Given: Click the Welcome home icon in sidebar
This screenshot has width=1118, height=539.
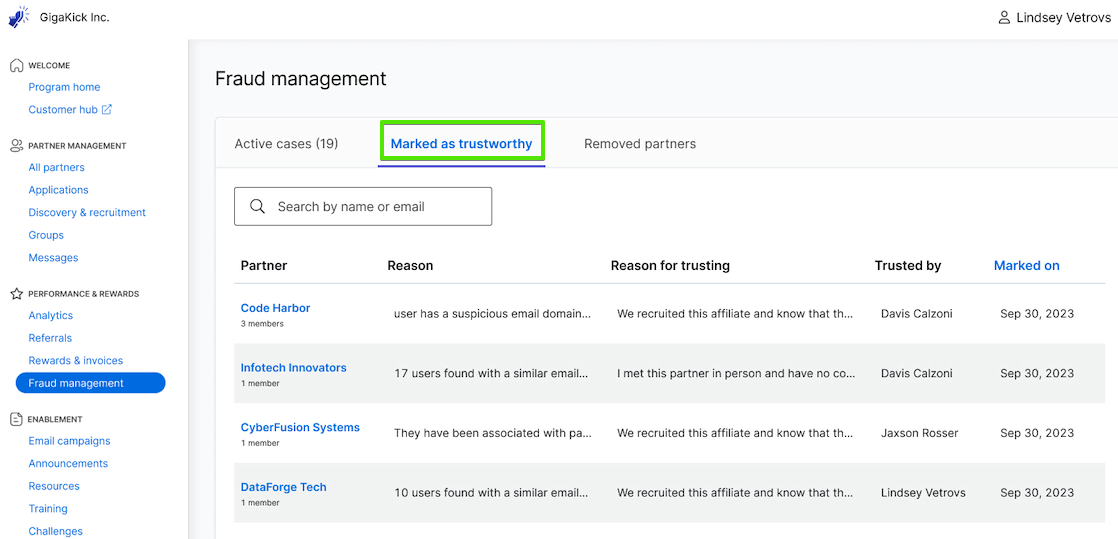Looking at the screenshot, I should click(x=16, y=65).
